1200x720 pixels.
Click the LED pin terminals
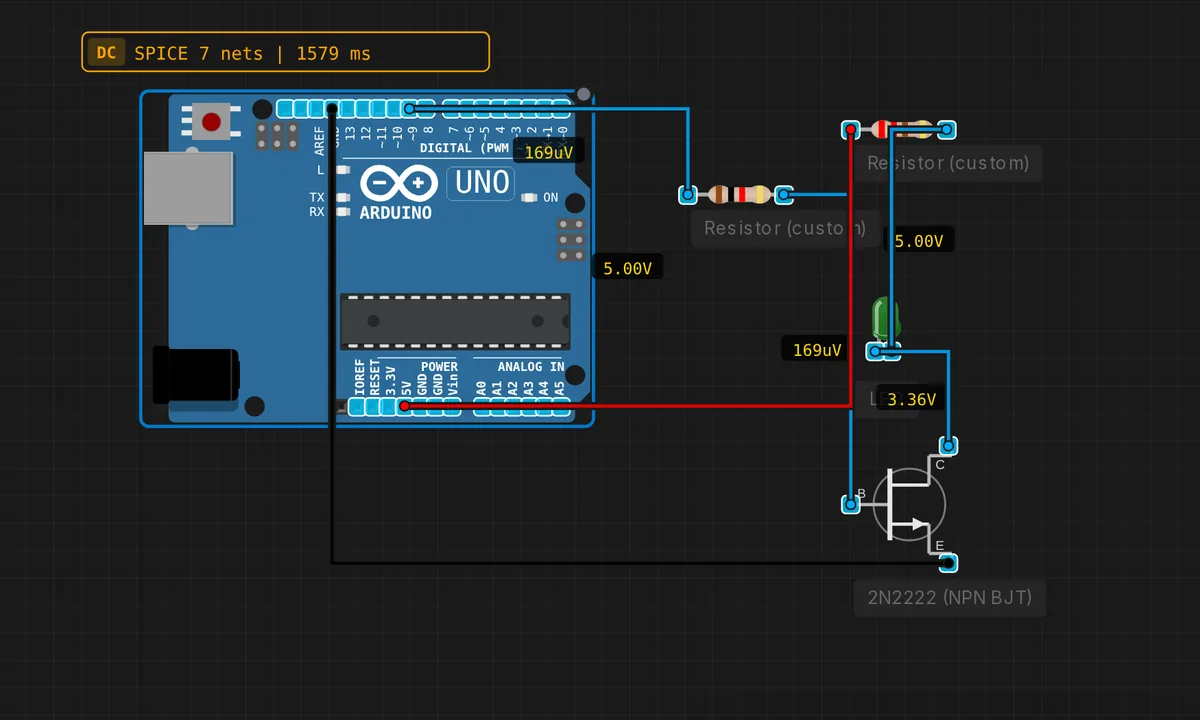(883, 351)
